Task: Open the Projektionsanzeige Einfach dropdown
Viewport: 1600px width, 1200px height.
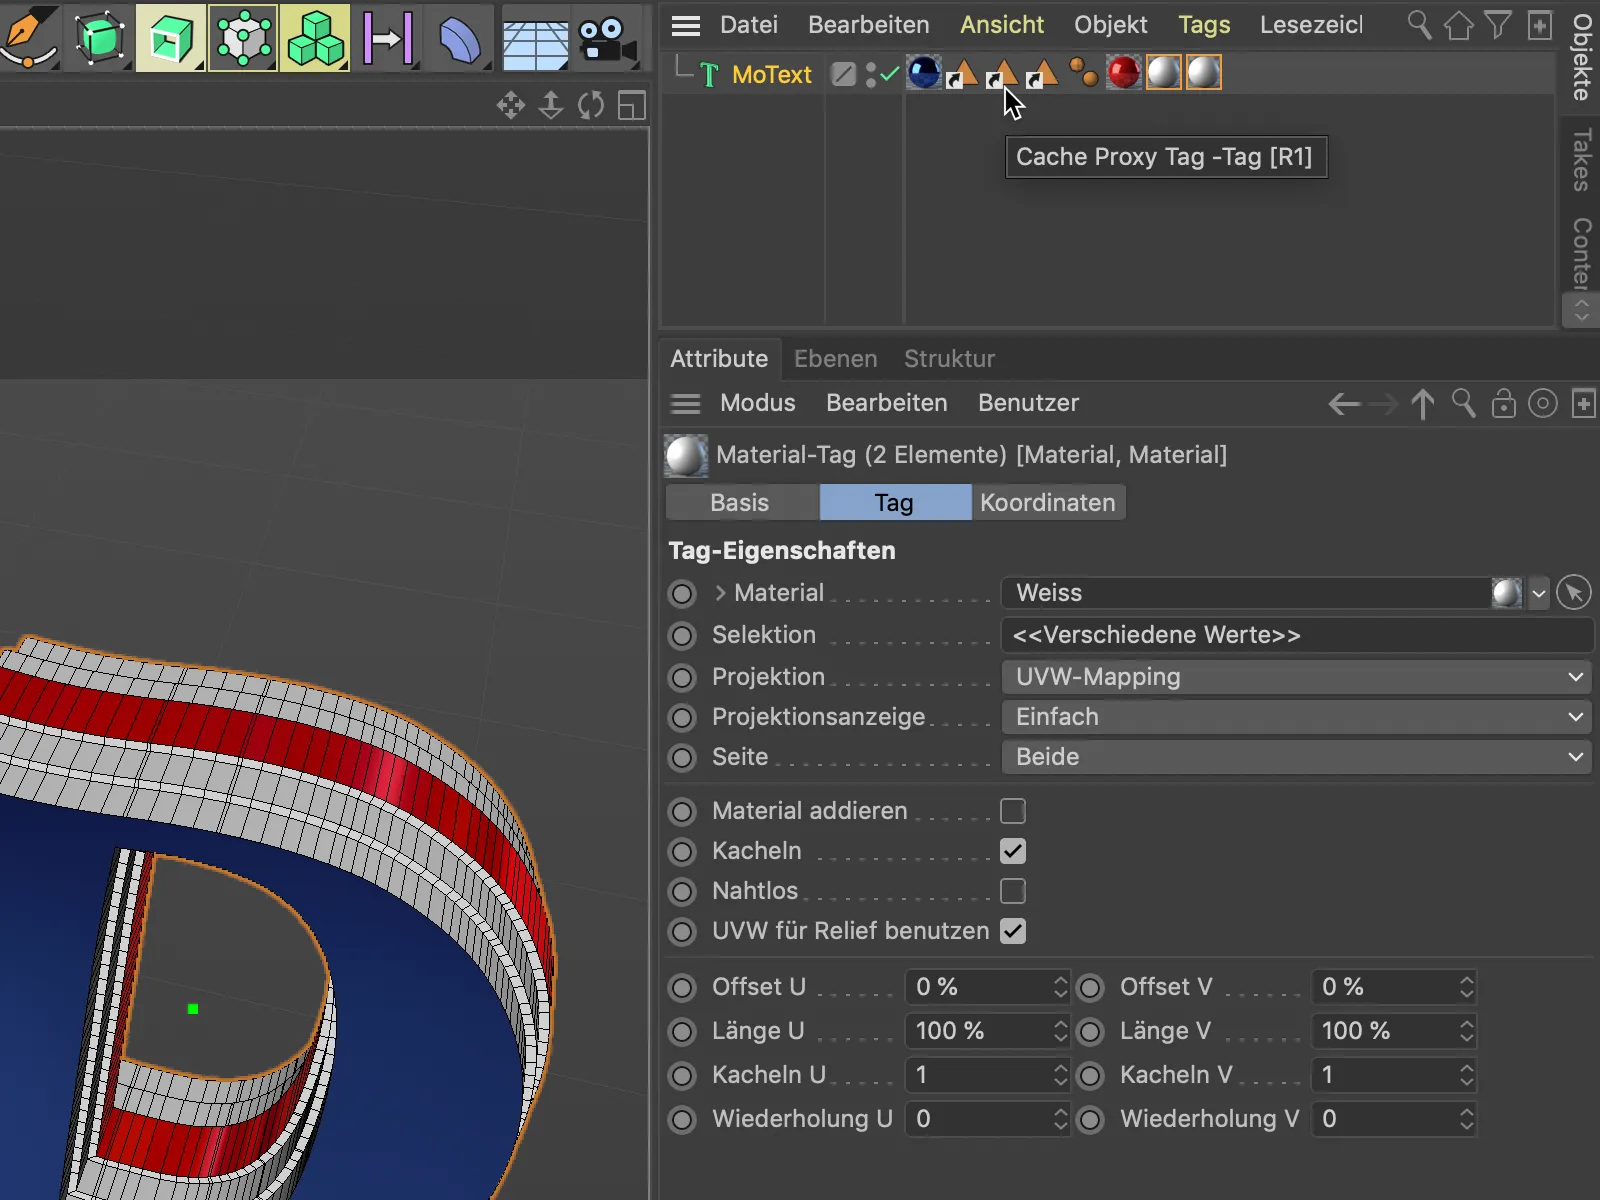Action: 1297,717
